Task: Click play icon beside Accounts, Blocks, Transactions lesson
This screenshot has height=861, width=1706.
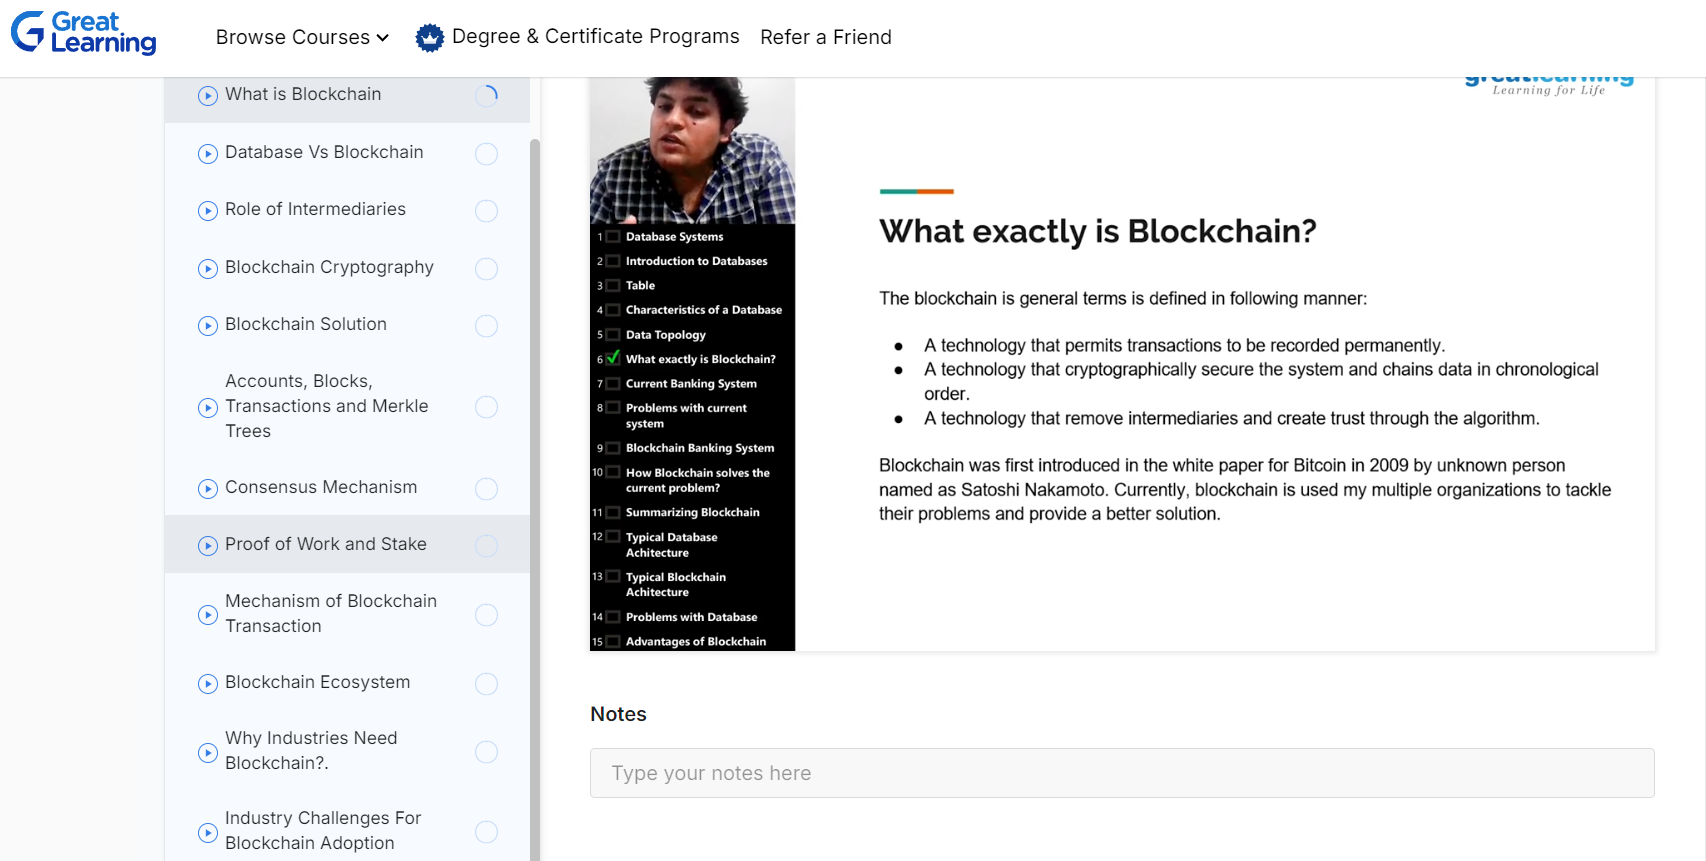Action: [208, 408]
